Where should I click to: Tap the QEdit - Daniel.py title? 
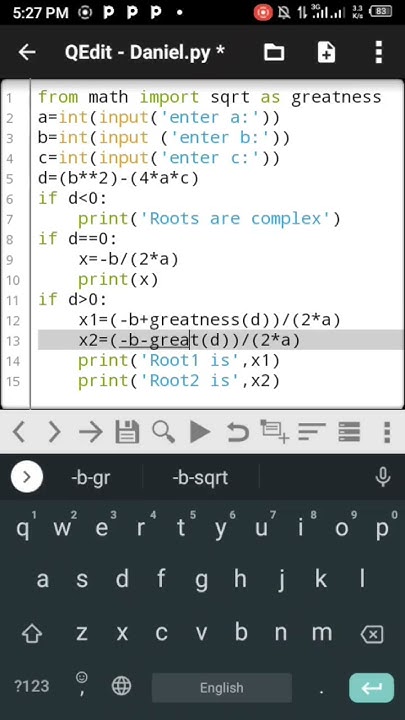[145, 52]
